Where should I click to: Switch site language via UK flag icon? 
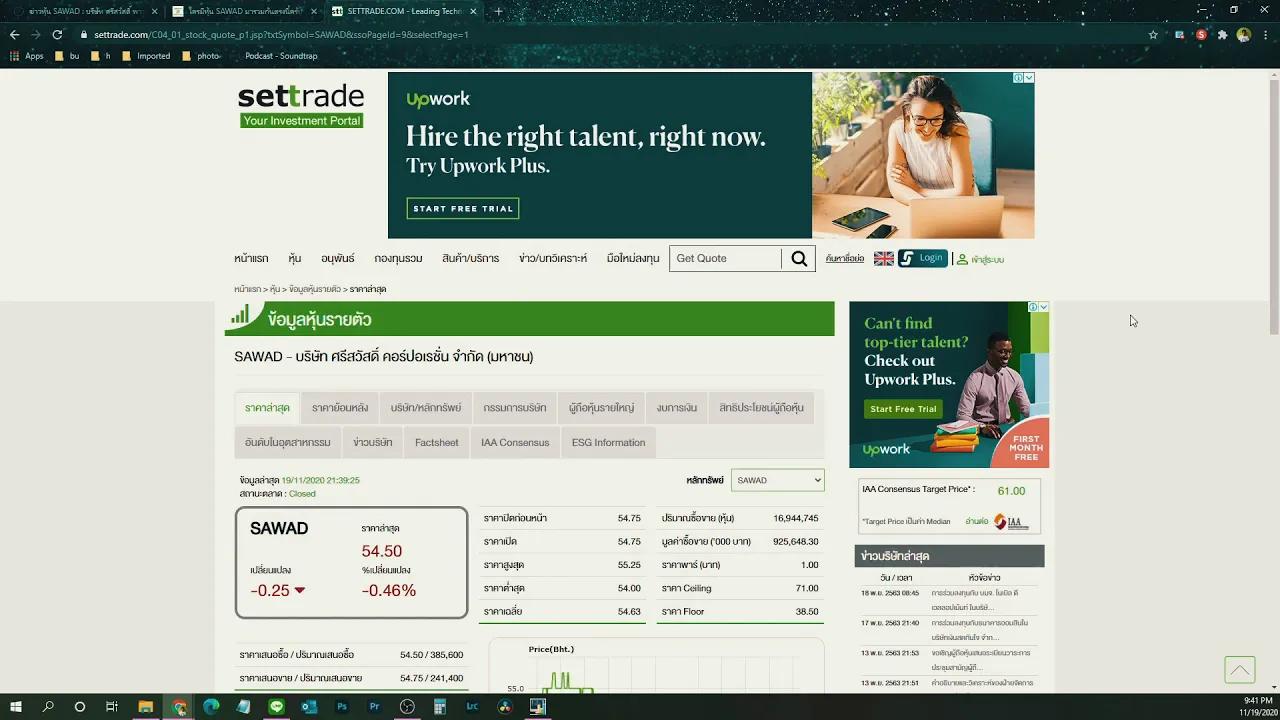point(884,259)
